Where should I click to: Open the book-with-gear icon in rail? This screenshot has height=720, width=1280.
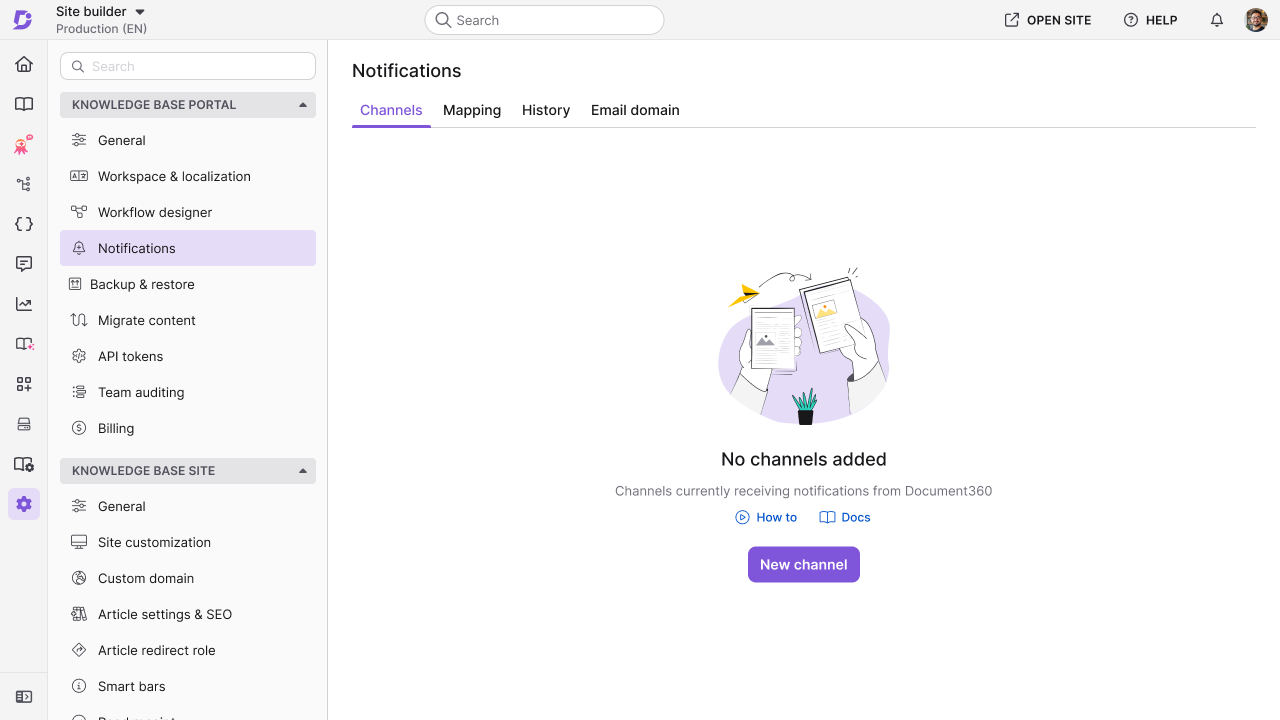pyautogui.click(x=24, y=464)
